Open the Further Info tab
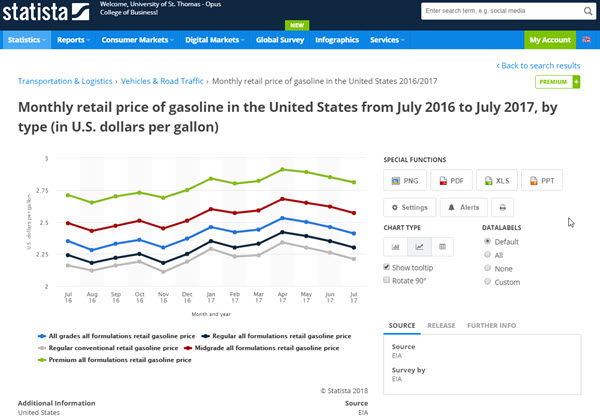600x418 pixels. [494, 326]
